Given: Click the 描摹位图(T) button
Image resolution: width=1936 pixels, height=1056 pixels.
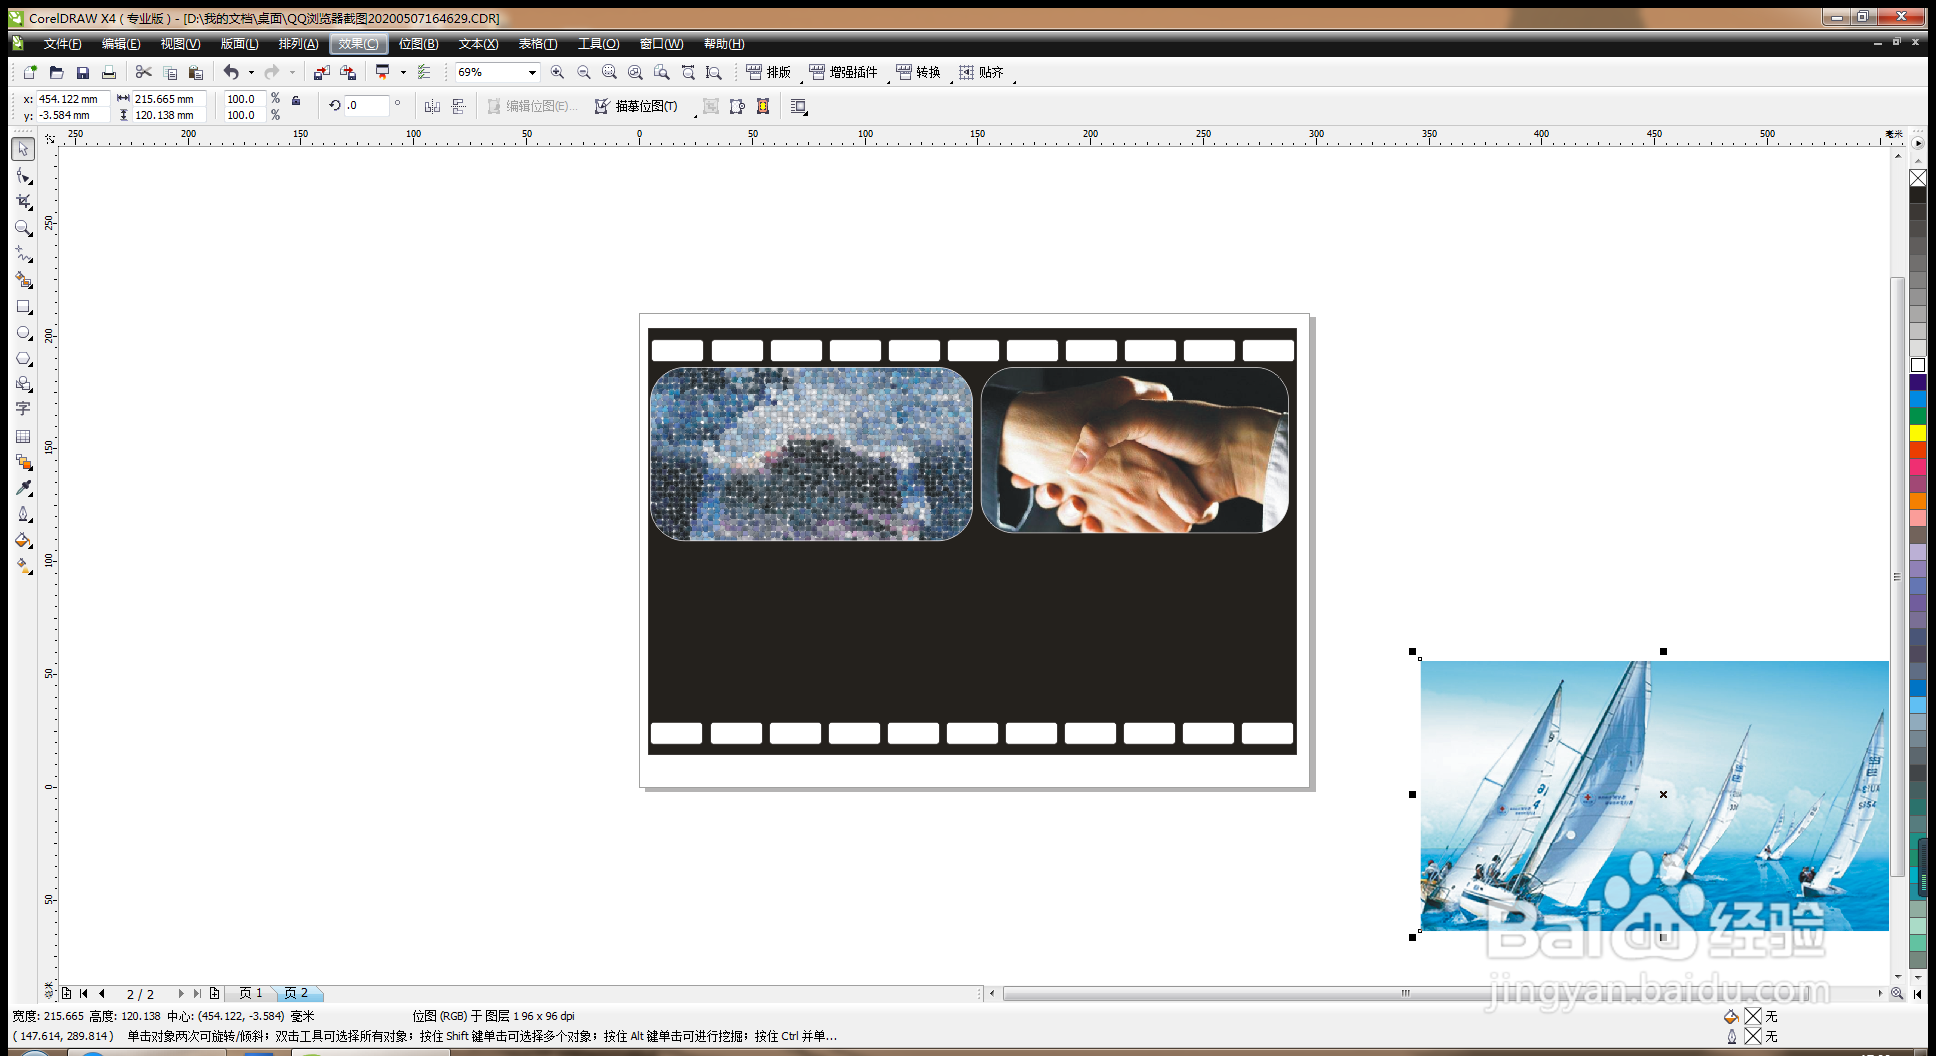Looking at the screenshot, I should click(x=636, y=106).
